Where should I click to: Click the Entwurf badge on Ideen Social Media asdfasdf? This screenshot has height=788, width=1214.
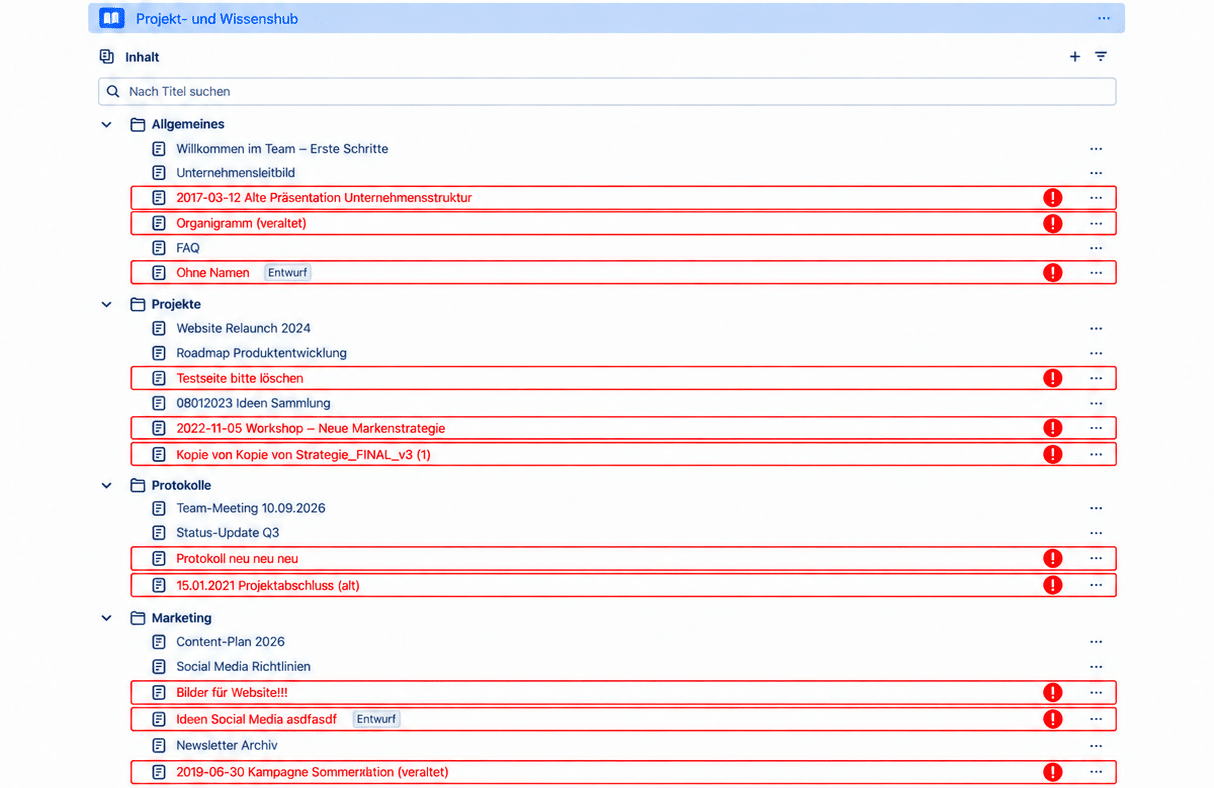coord(376,719)
